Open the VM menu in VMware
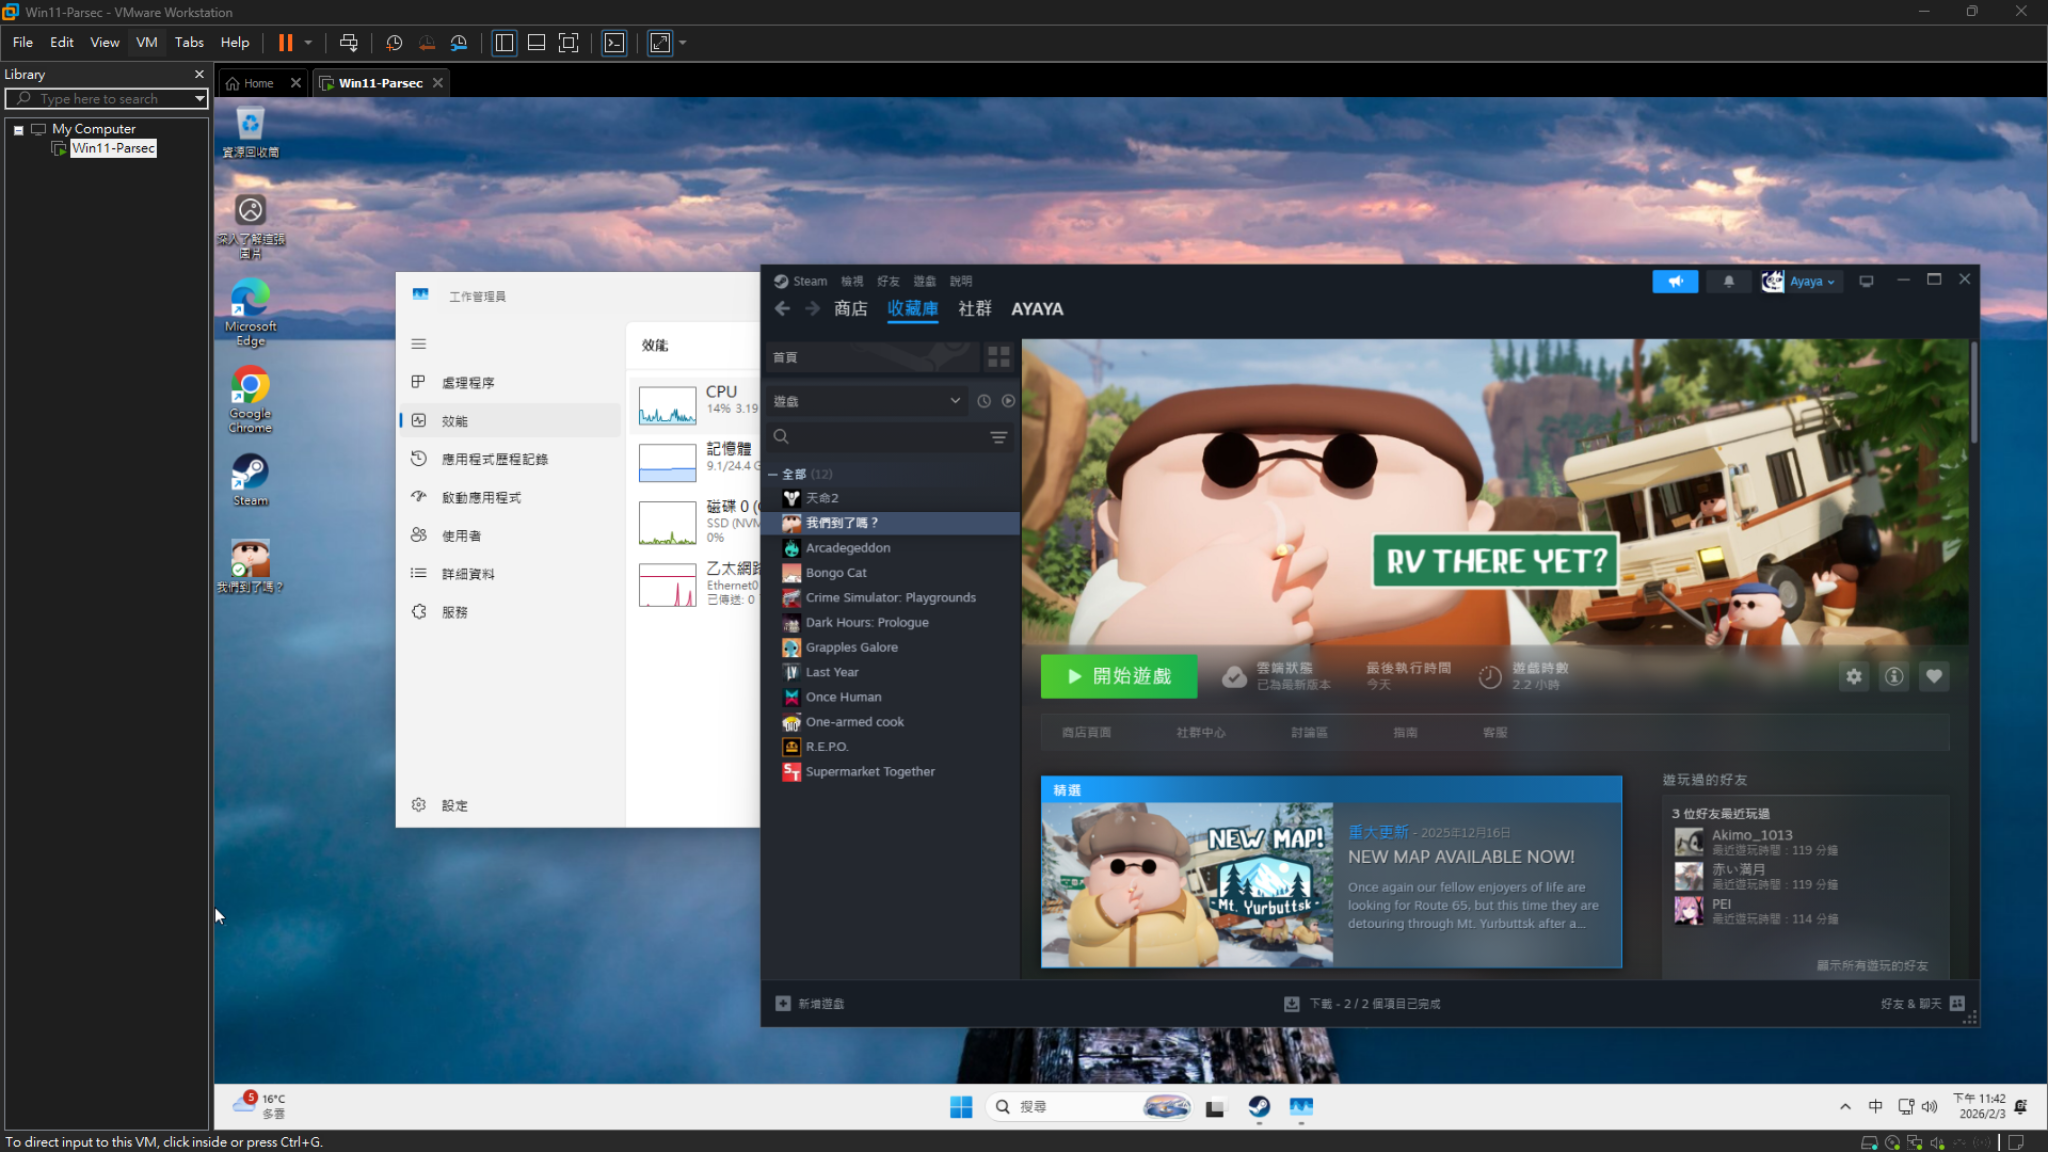This screenshot has height=1152, width=2048. click(146, 42)
